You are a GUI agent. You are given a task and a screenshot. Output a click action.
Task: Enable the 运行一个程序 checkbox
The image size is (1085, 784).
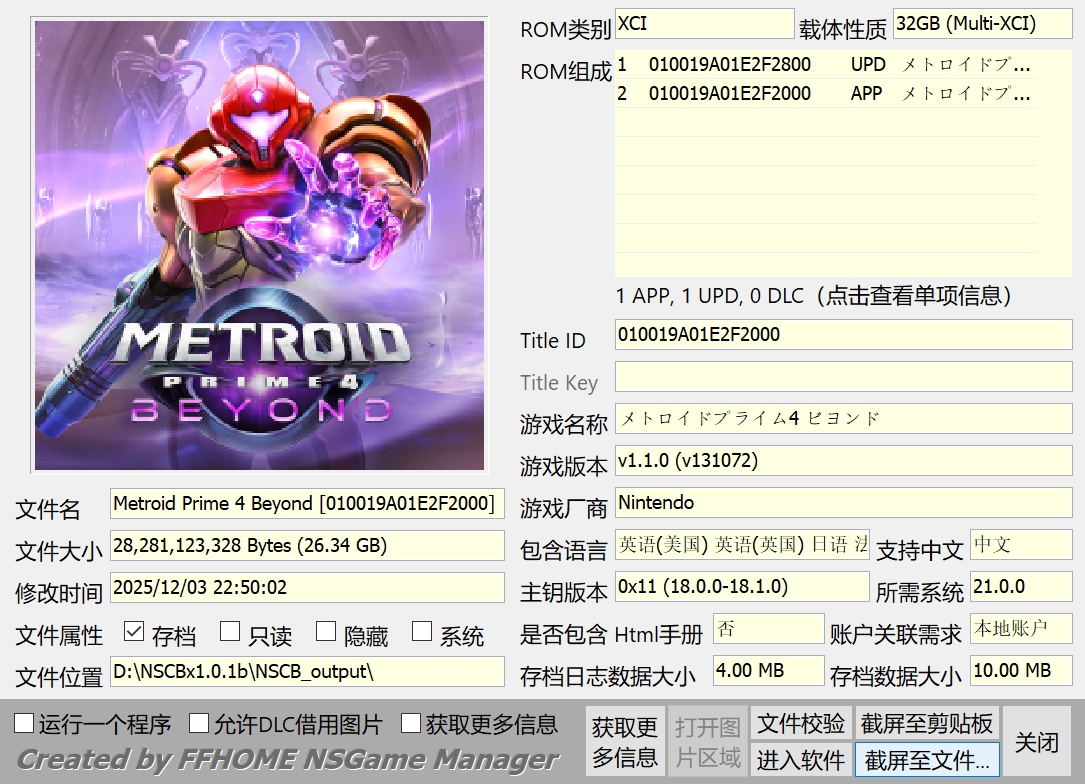click(25, 723)
